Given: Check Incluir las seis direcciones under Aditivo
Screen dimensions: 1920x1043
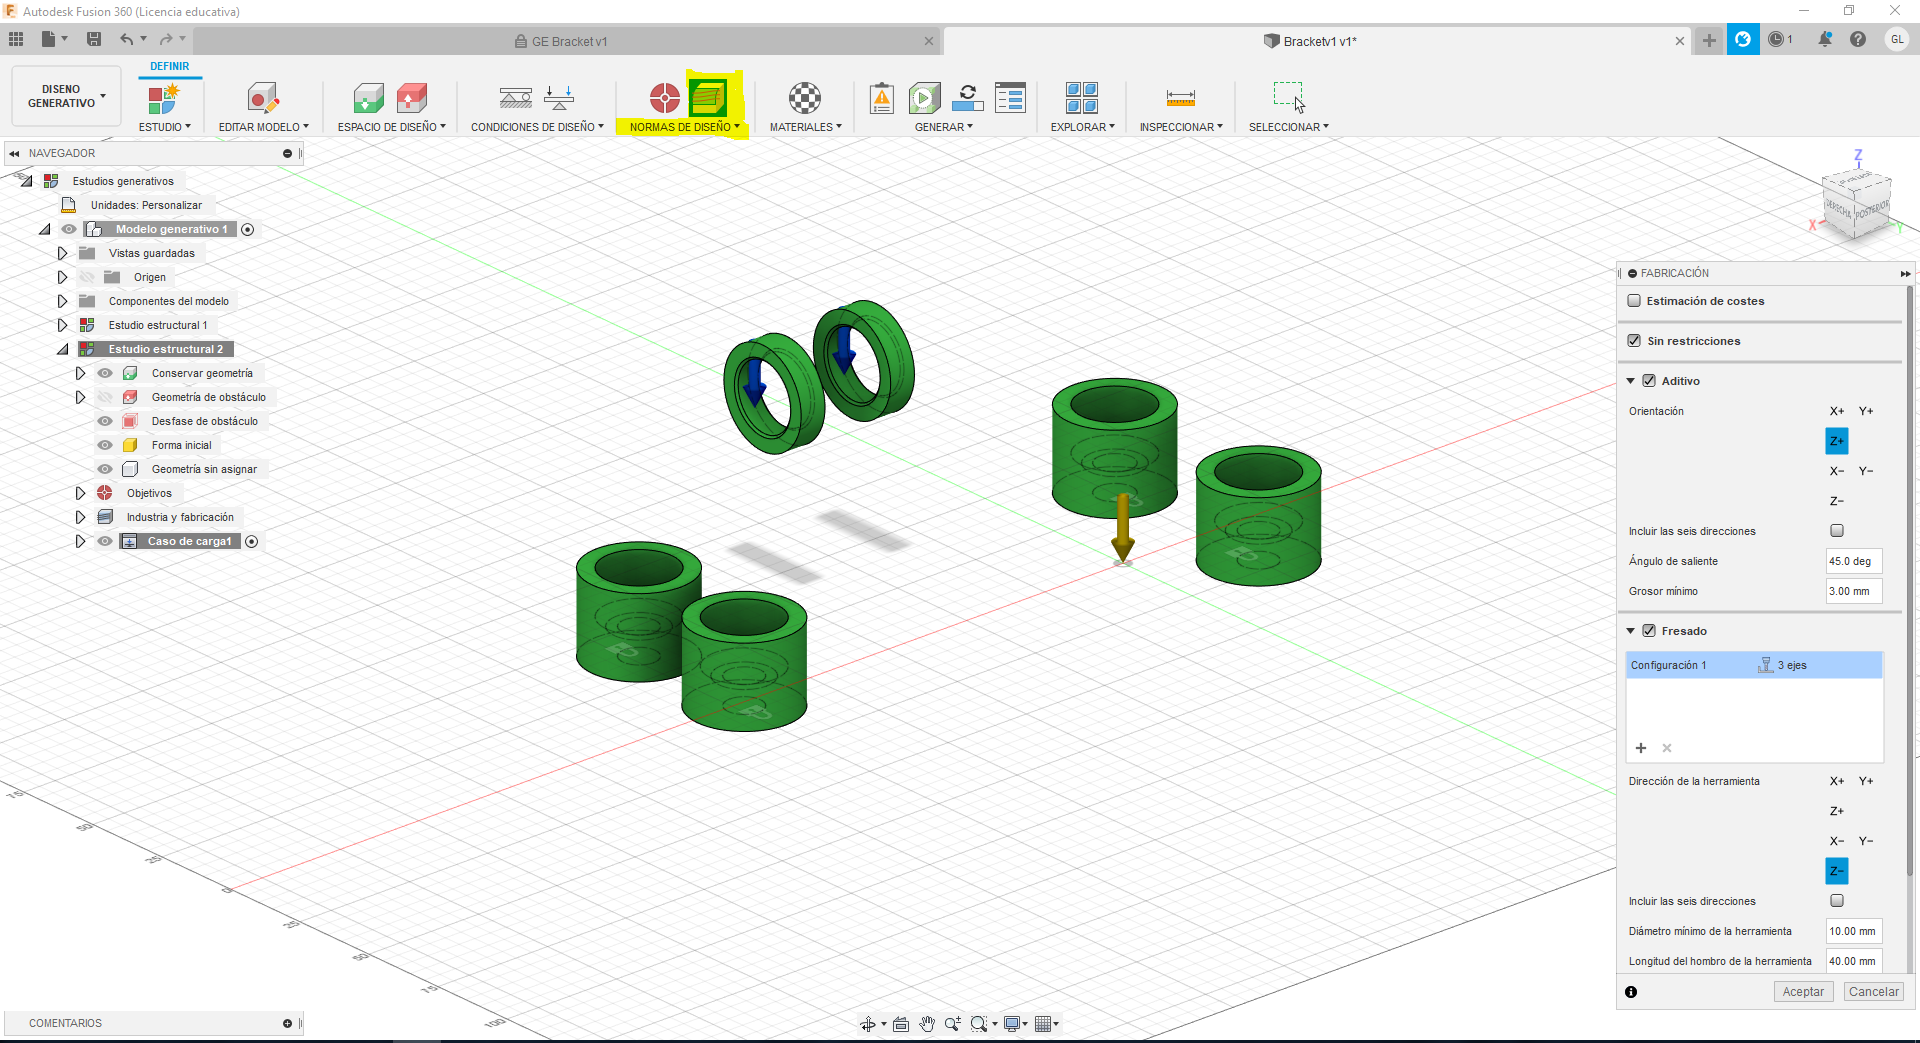Looking at the screenshot, I should tap(1837, 531).
